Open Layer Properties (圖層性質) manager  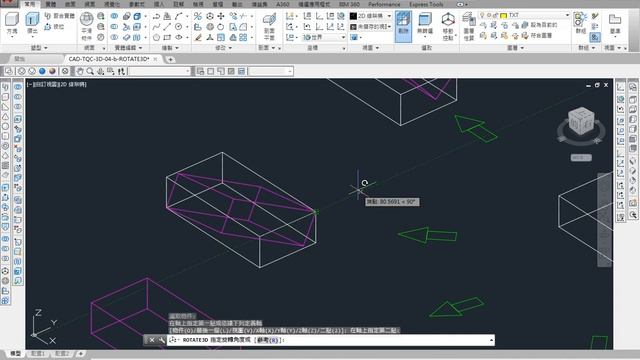click(469, 26)
